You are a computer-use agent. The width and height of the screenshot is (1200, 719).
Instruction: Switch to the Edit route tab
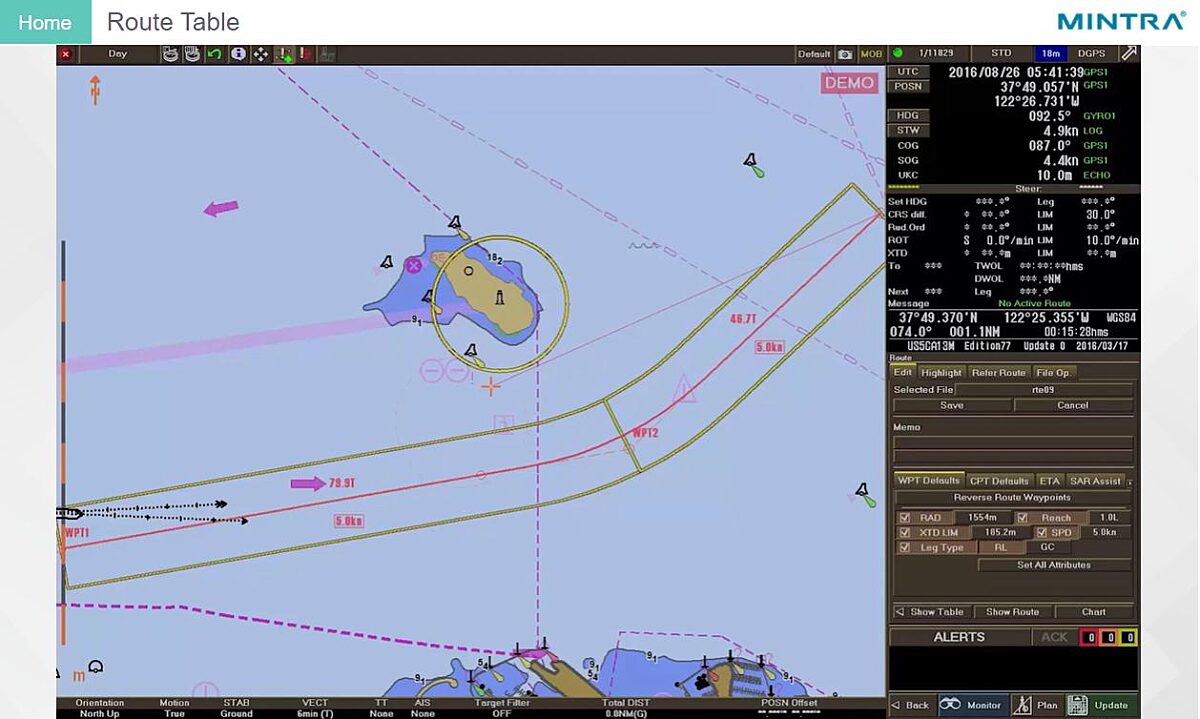click(x=902, y=372)
